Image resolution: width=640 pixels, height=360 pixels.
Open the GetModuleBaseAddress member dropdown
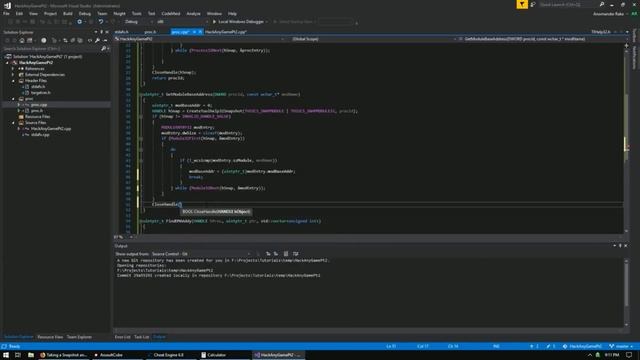543,39
